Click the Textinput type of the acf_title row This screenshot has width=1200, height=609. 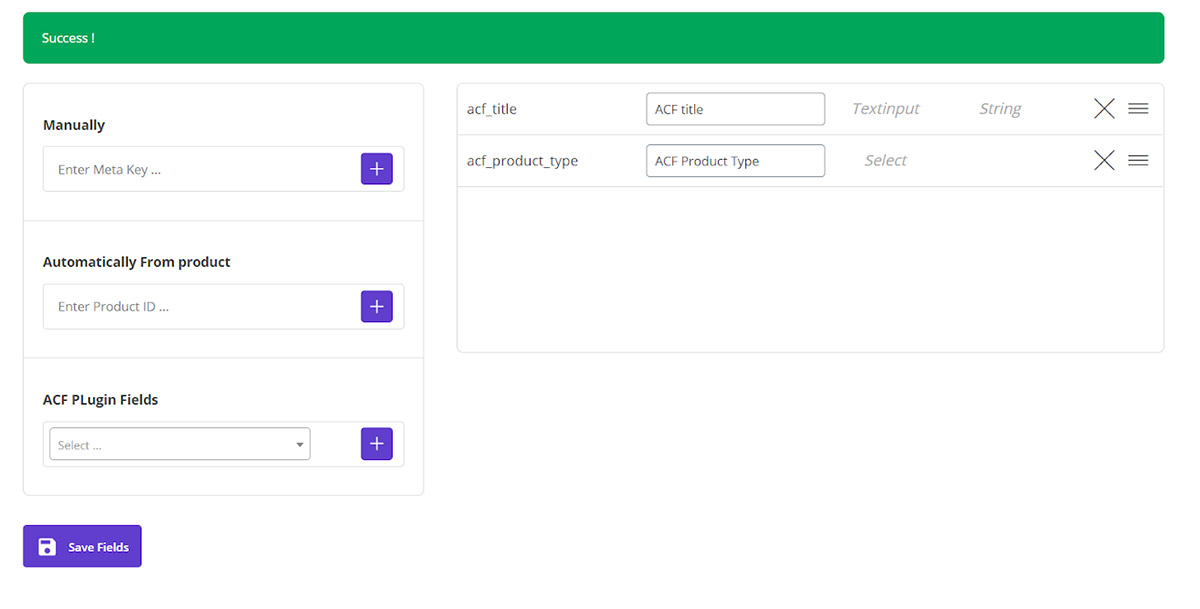coord(885,109)
